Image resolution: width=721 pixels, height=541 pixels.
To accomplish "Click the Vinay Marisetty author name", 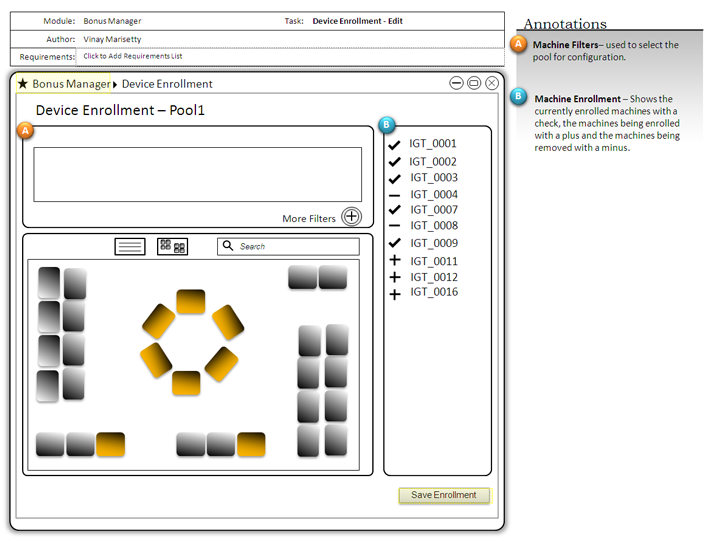I will [x=112, y=39].
